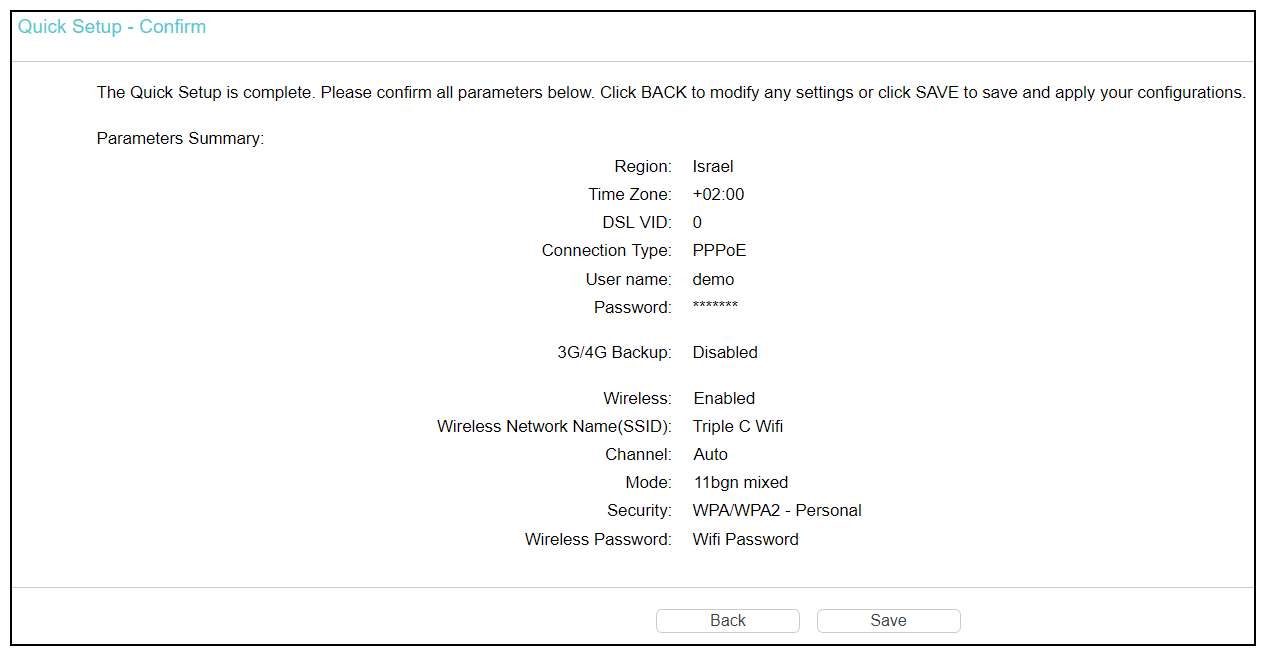Screen dimensions: 1268x656
Task: Click the 3G/4G Backup Disabled value
Action: (x=725, y=353)
